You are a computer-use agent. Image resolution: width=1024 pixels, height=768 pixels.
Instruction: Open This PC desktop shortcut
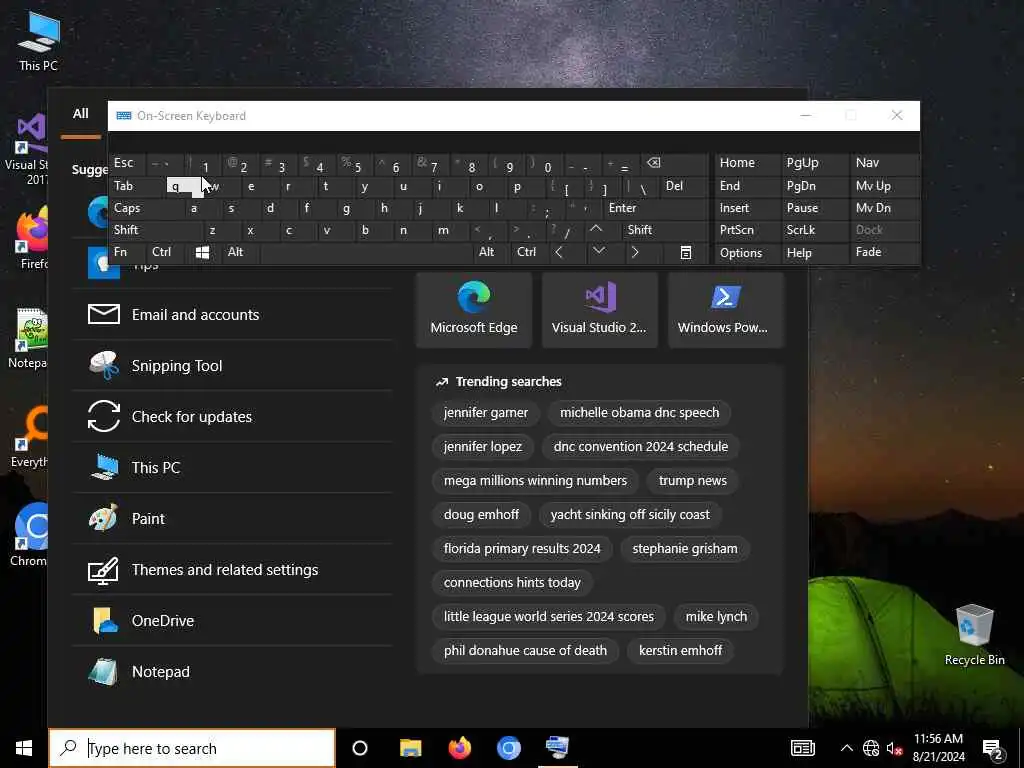pyautogui.click(x=38, y=40)
